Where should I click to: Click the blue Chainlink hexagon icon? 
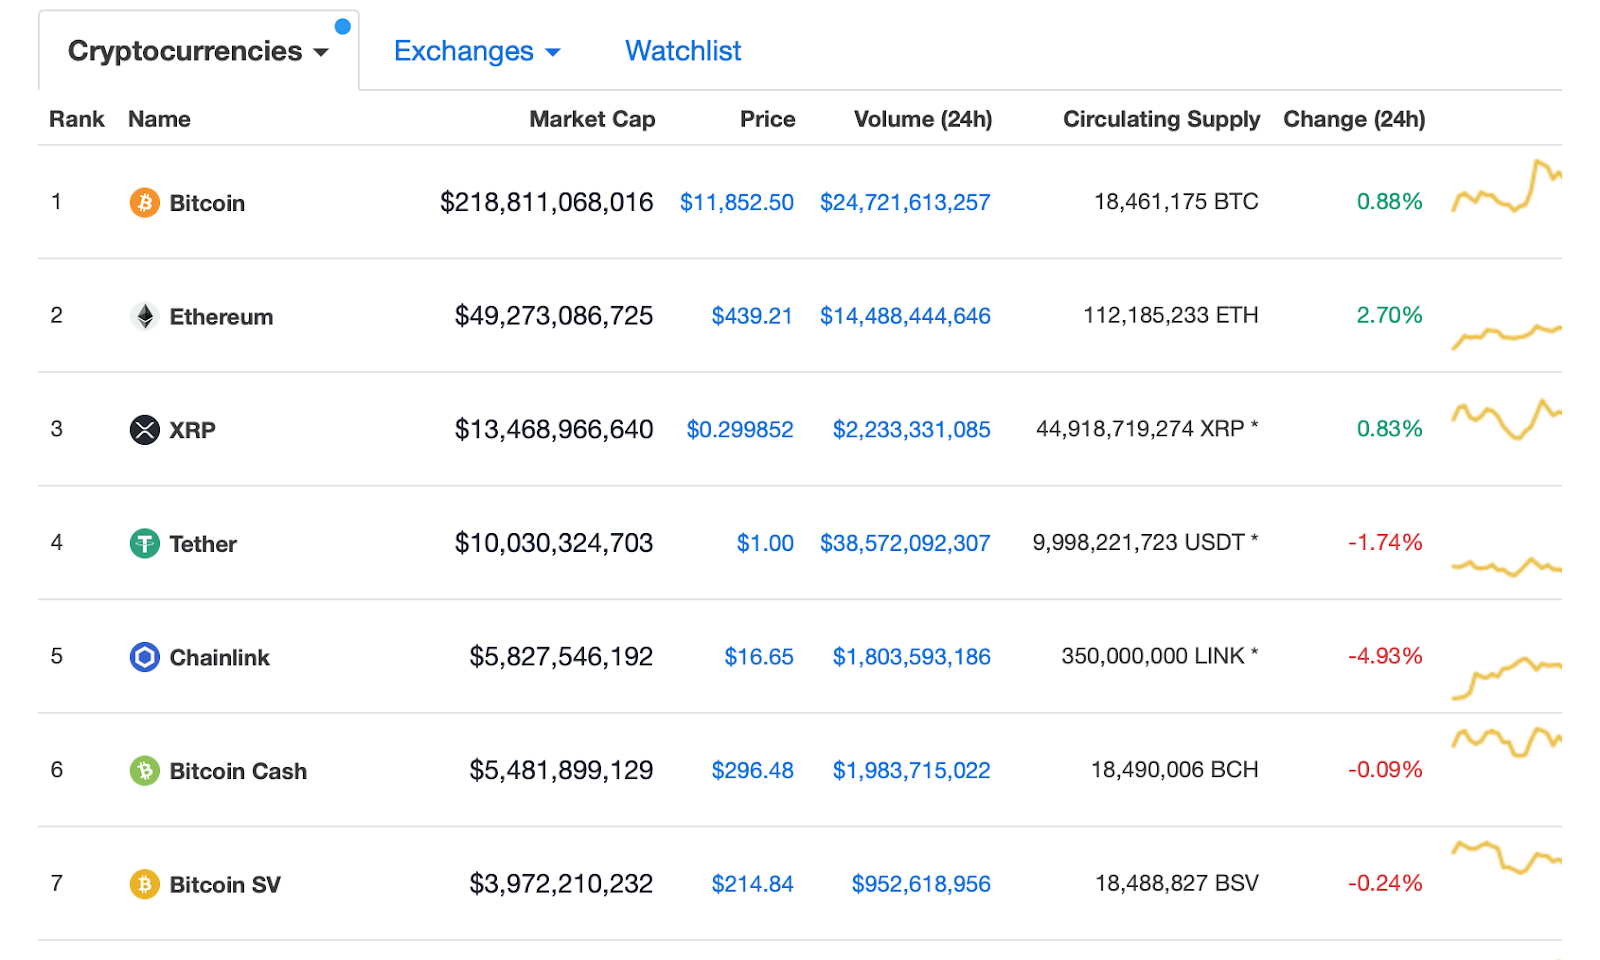pyautogui.click(x=144, y=657)
